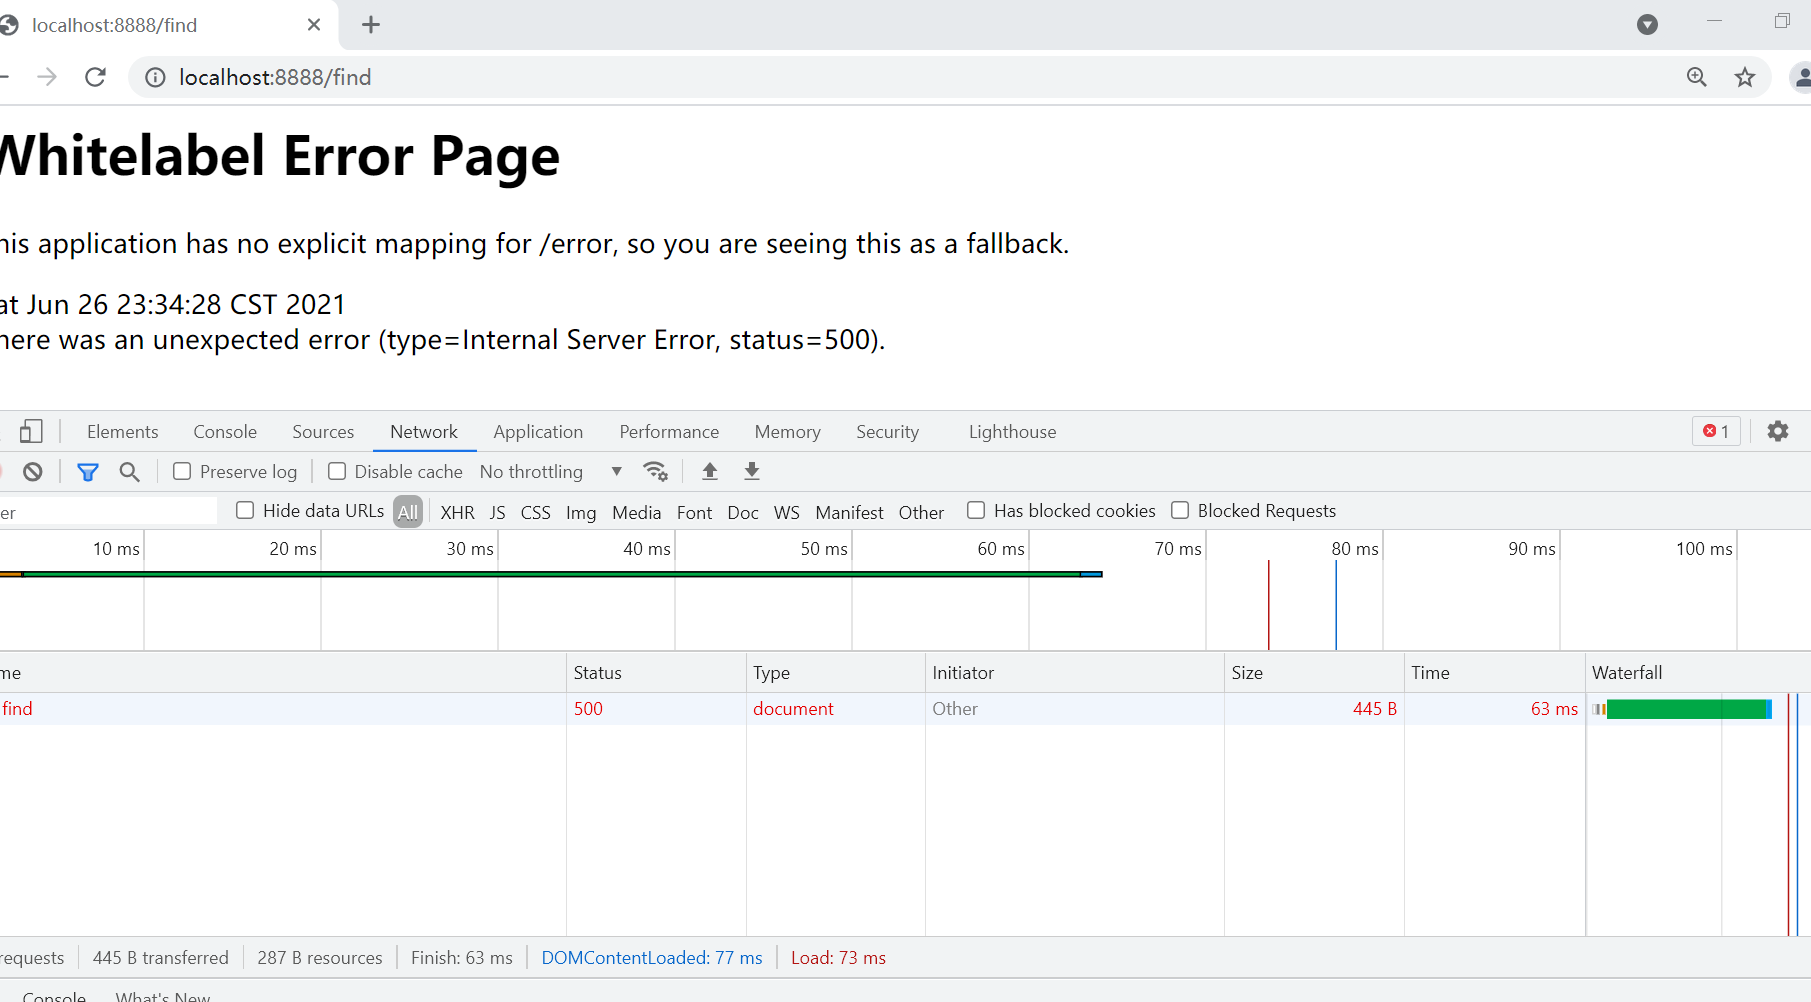Viewport: 1811px width, 1002px height.
Task: Click the import HAR upload icon
Action: coord(710,471)
